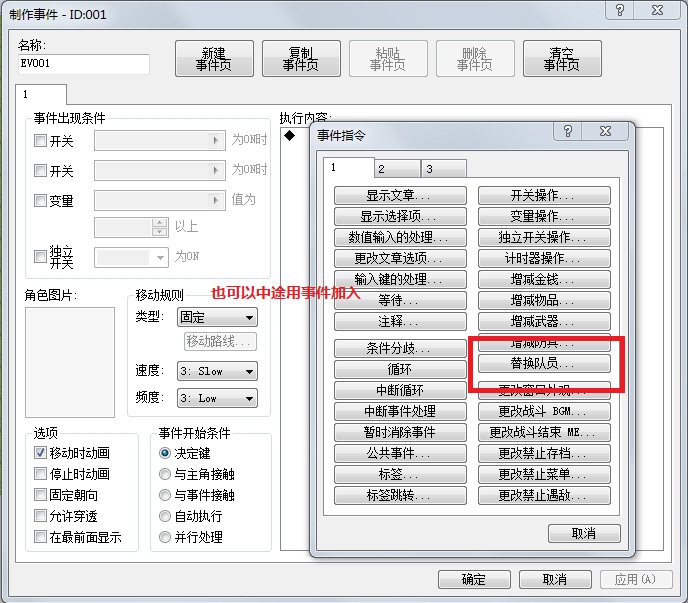This screenshot has height=603, width=688.
Task: Switch to tab 3 of 事件指令
Action: tap(444, 169)
